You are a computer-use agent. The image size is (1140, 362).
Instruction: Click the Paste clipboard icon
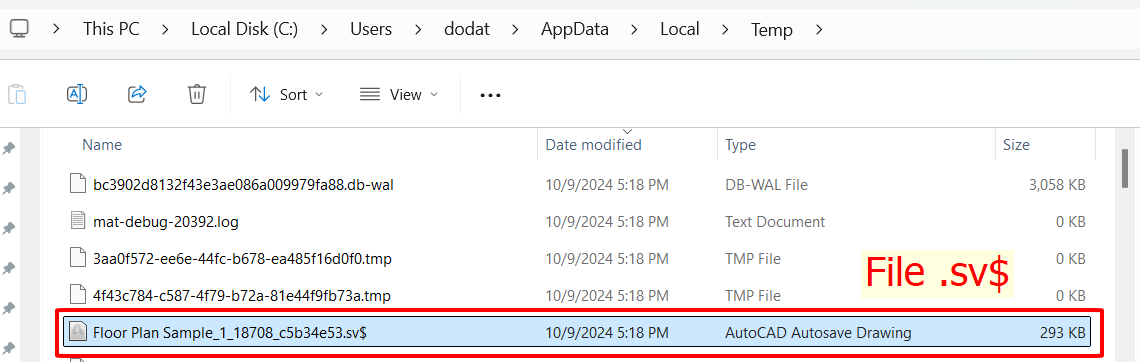[17, 94]
